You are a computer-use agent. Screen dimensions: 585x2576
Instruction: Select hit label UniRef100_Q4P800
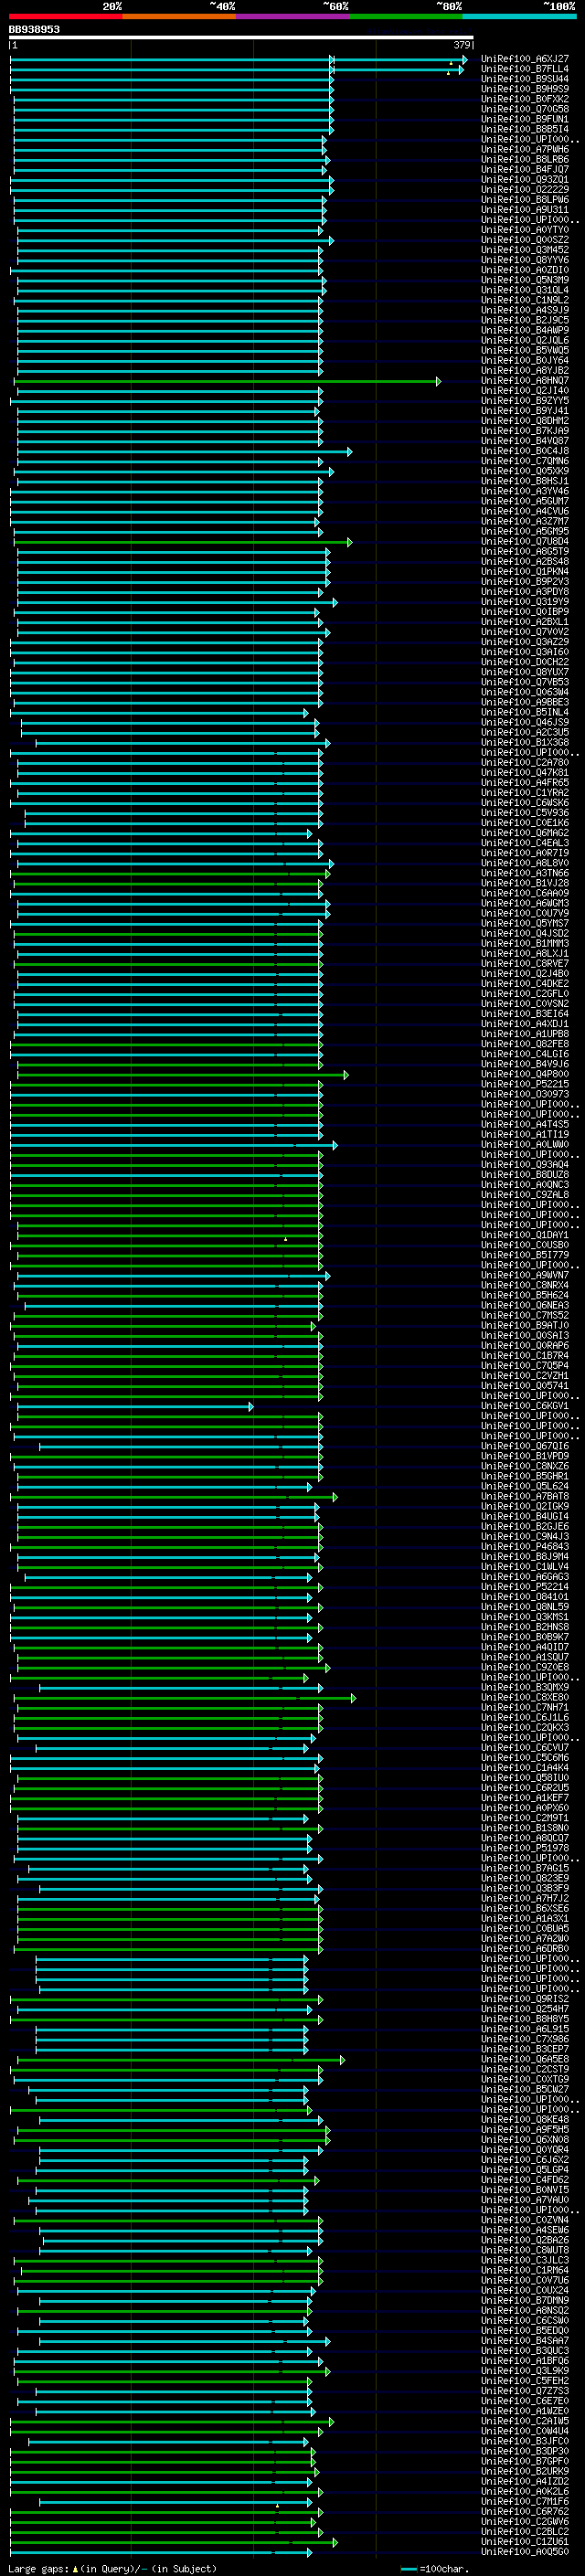pyautogui.click(x=525, y=1074)
